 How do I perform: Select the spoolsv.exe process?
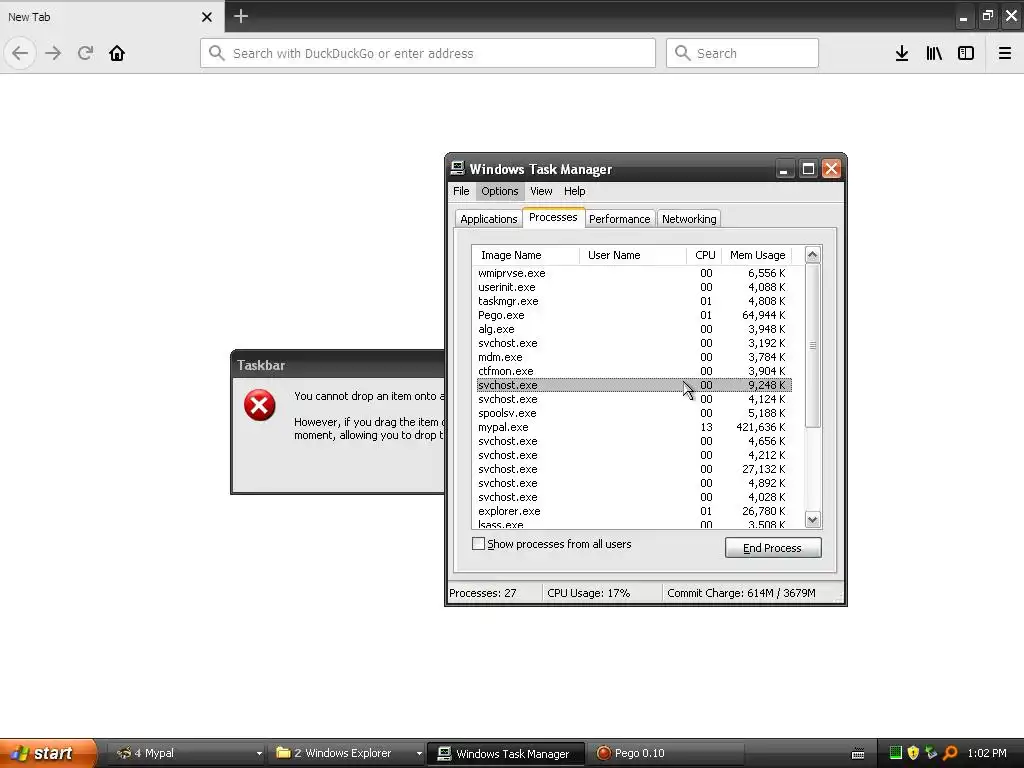point(633,413)
